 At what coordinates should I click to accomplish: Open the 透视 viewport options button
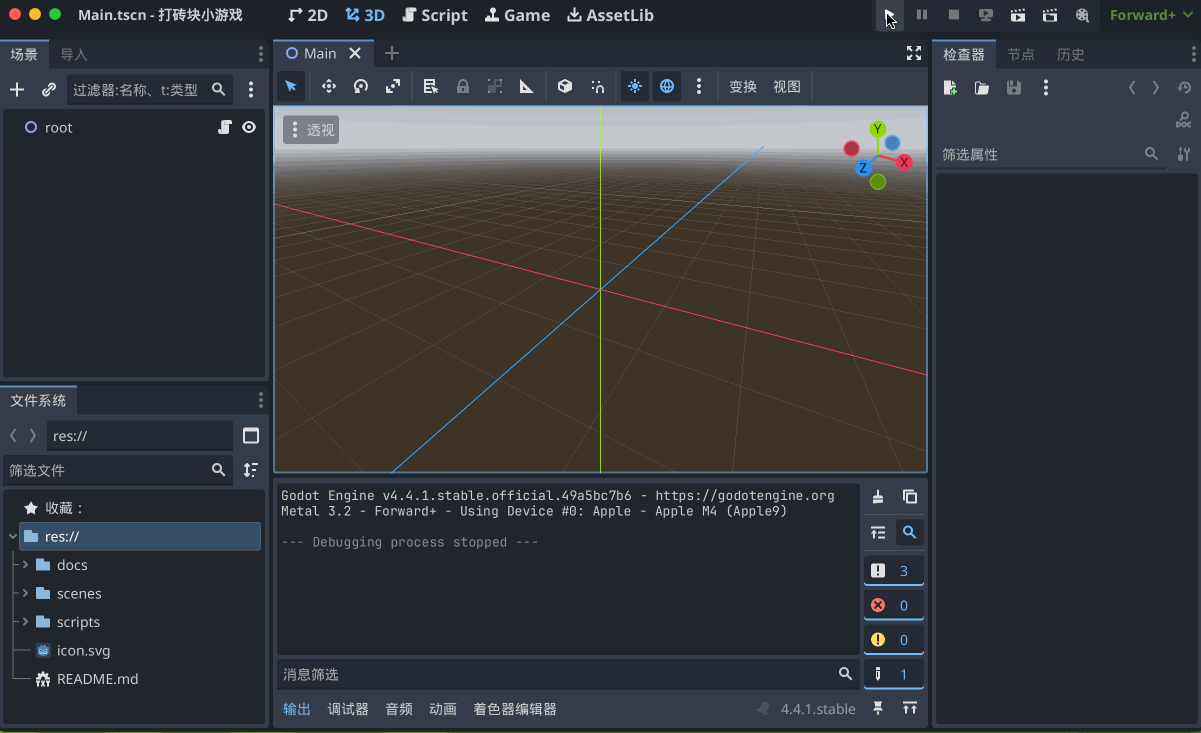tap(311, 130)
